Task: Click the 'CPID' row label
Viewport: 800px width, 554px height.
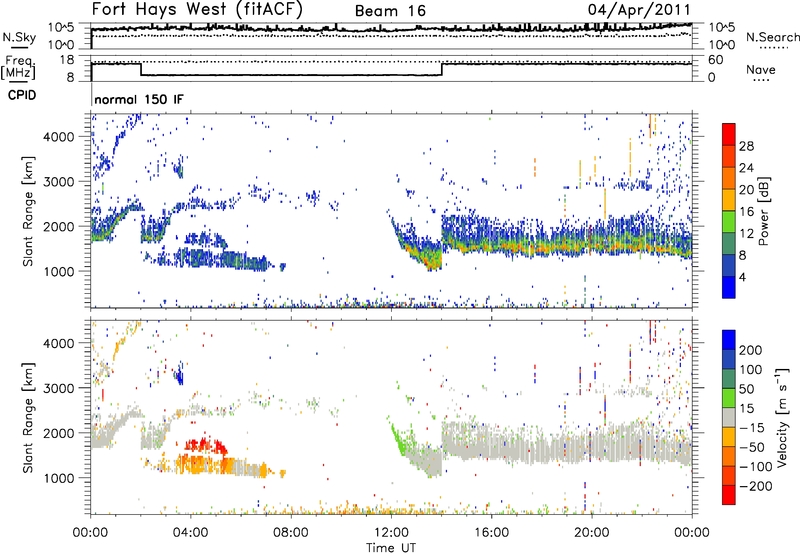Action: pyautogui.click(x=22, y=95)
